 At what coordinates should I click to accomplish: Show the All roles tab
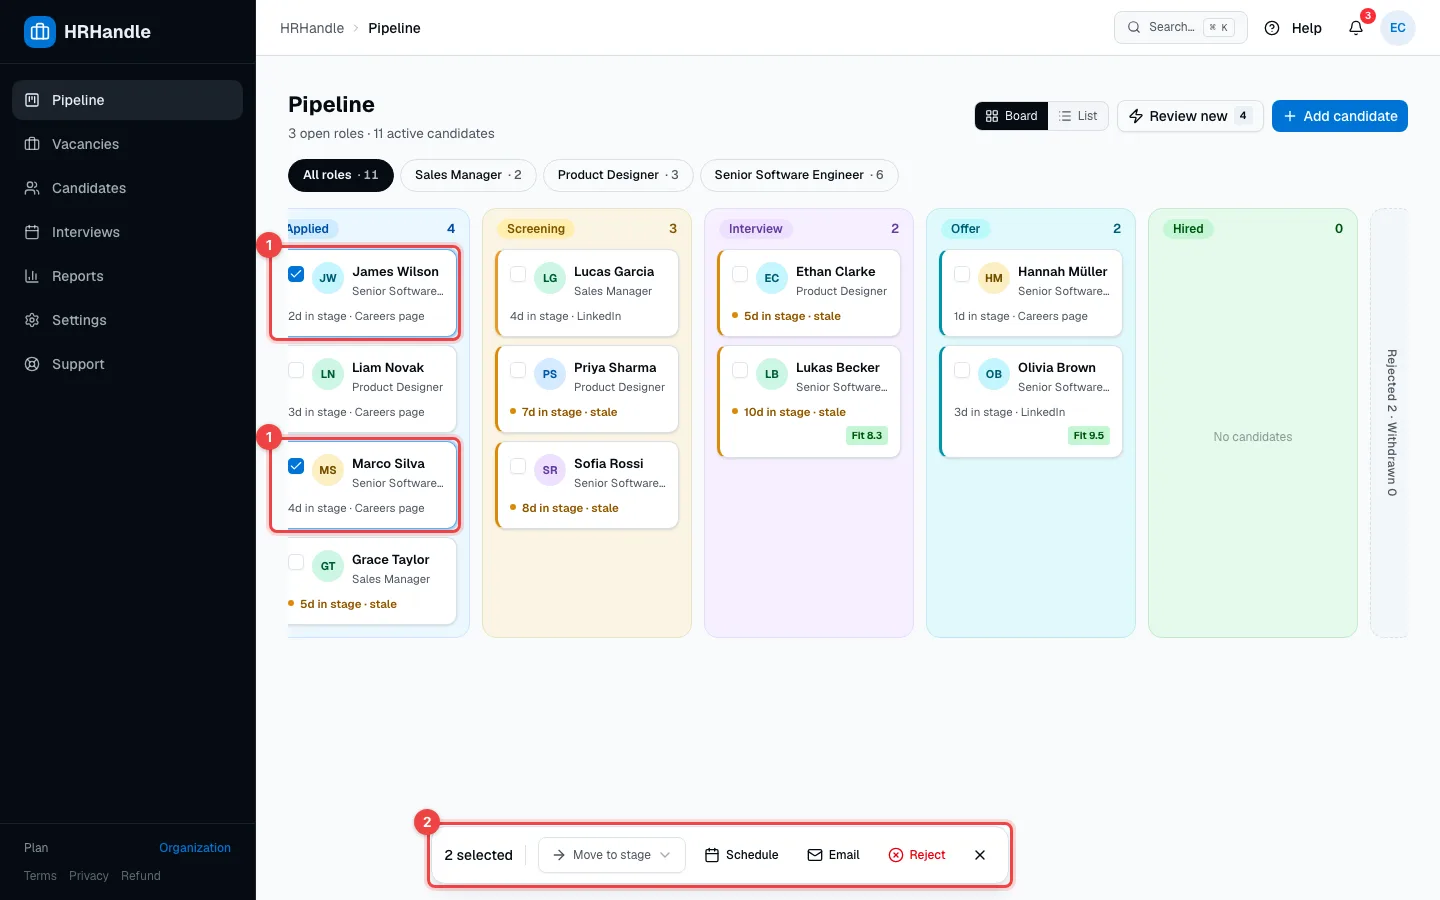341,175
